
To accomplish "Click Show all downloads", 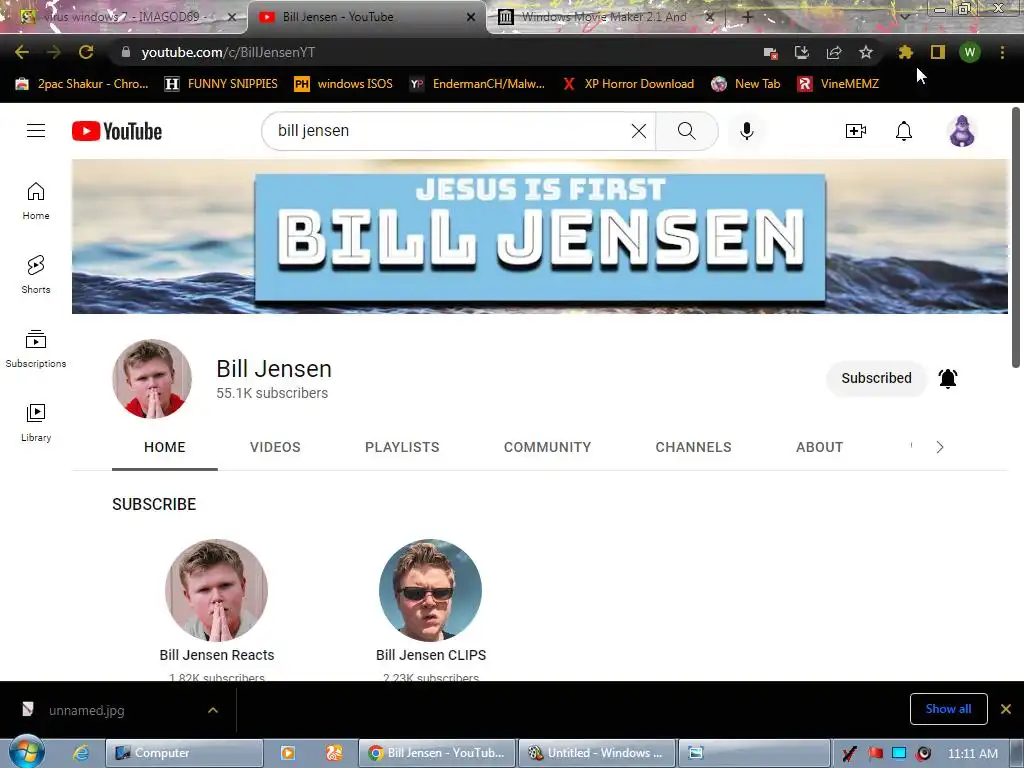I will (x=948, y=709).
